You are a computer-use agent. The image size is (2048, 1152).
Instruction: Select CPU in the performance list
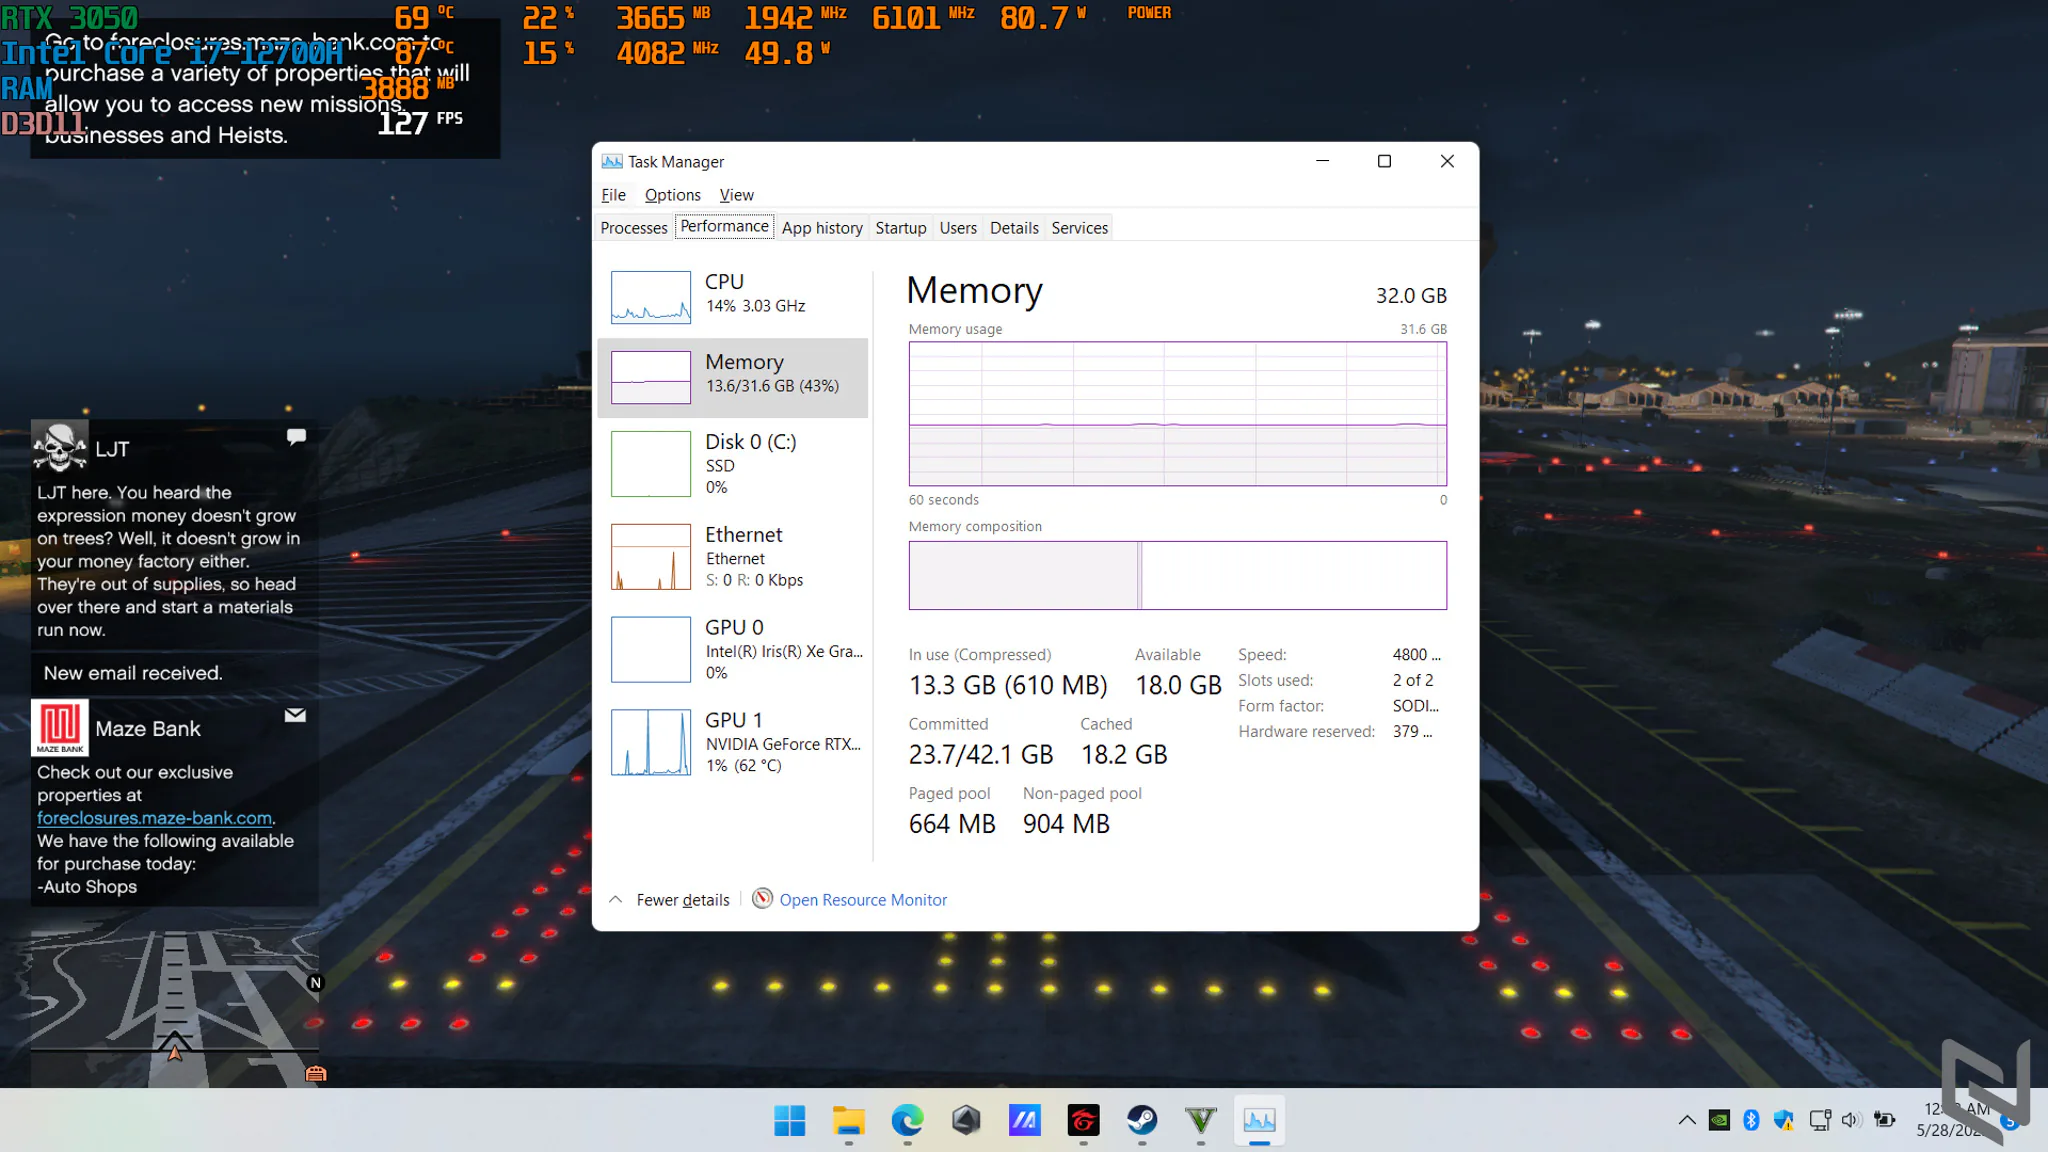point(733,296)
